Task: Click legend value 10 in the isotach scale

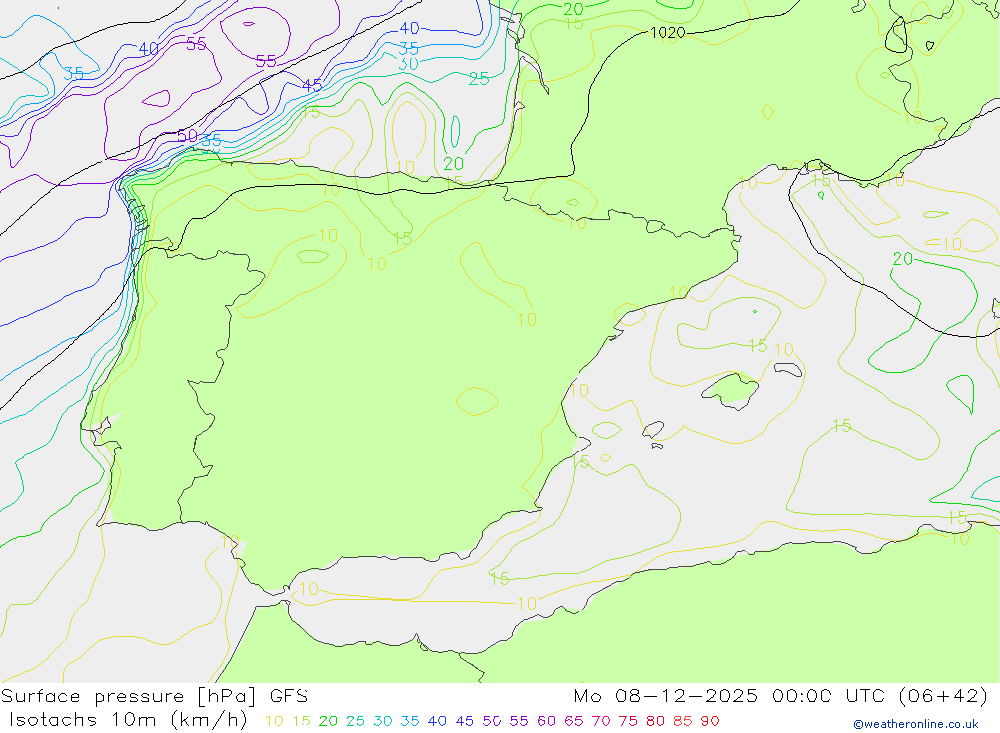Action: click(274, 721)
